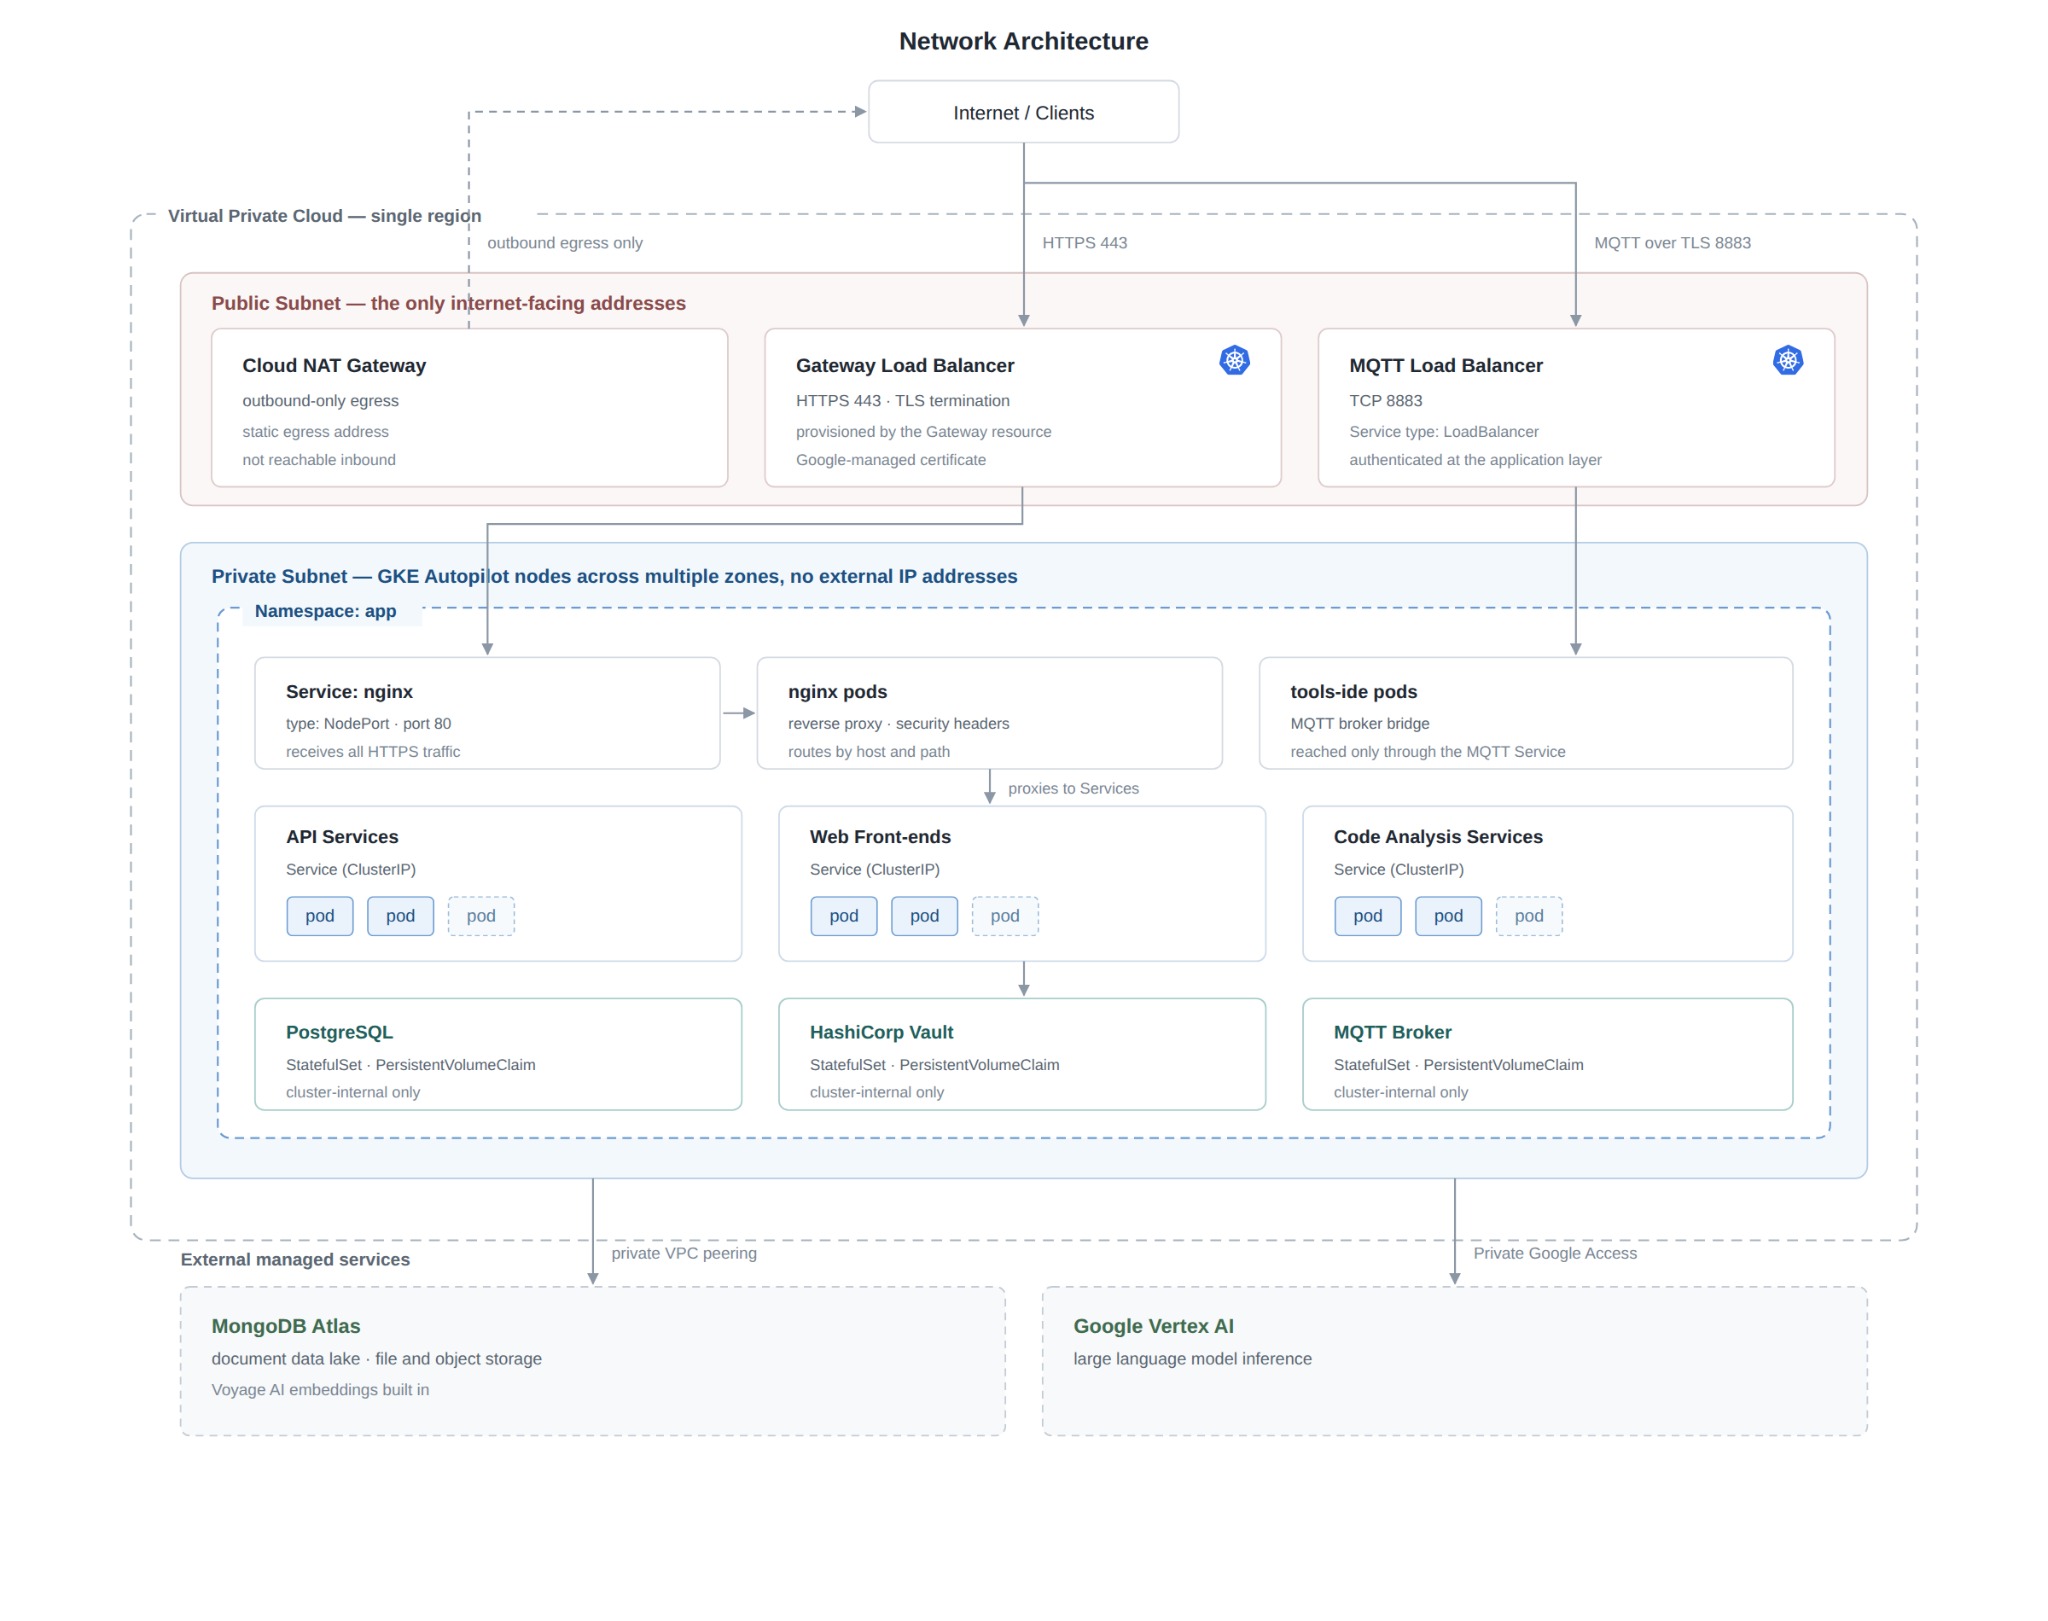The width and height of the screenshot is (2048, 1621).
Task: Click the Public Subnet section title
Action: 448,304
